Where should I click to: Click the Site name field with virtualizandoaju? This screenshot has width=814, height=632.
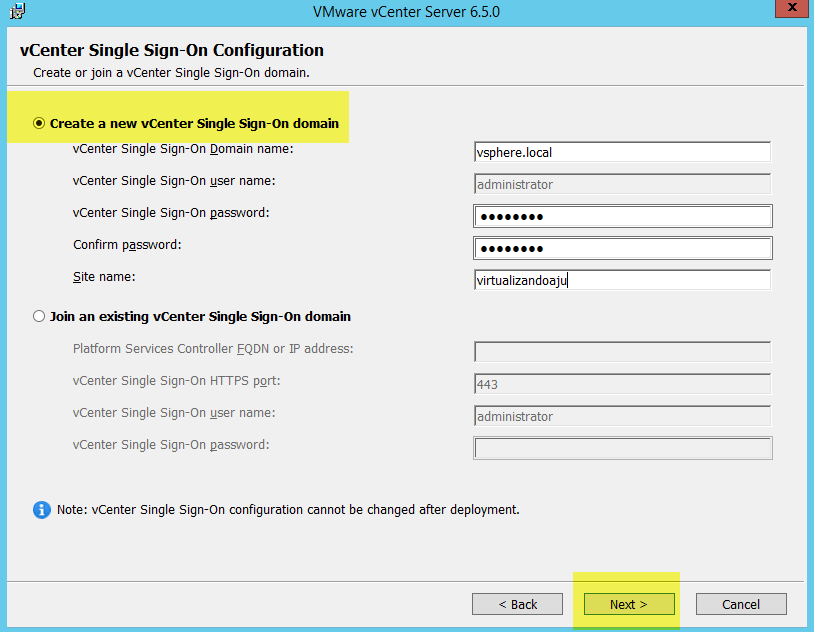[621, 281]
